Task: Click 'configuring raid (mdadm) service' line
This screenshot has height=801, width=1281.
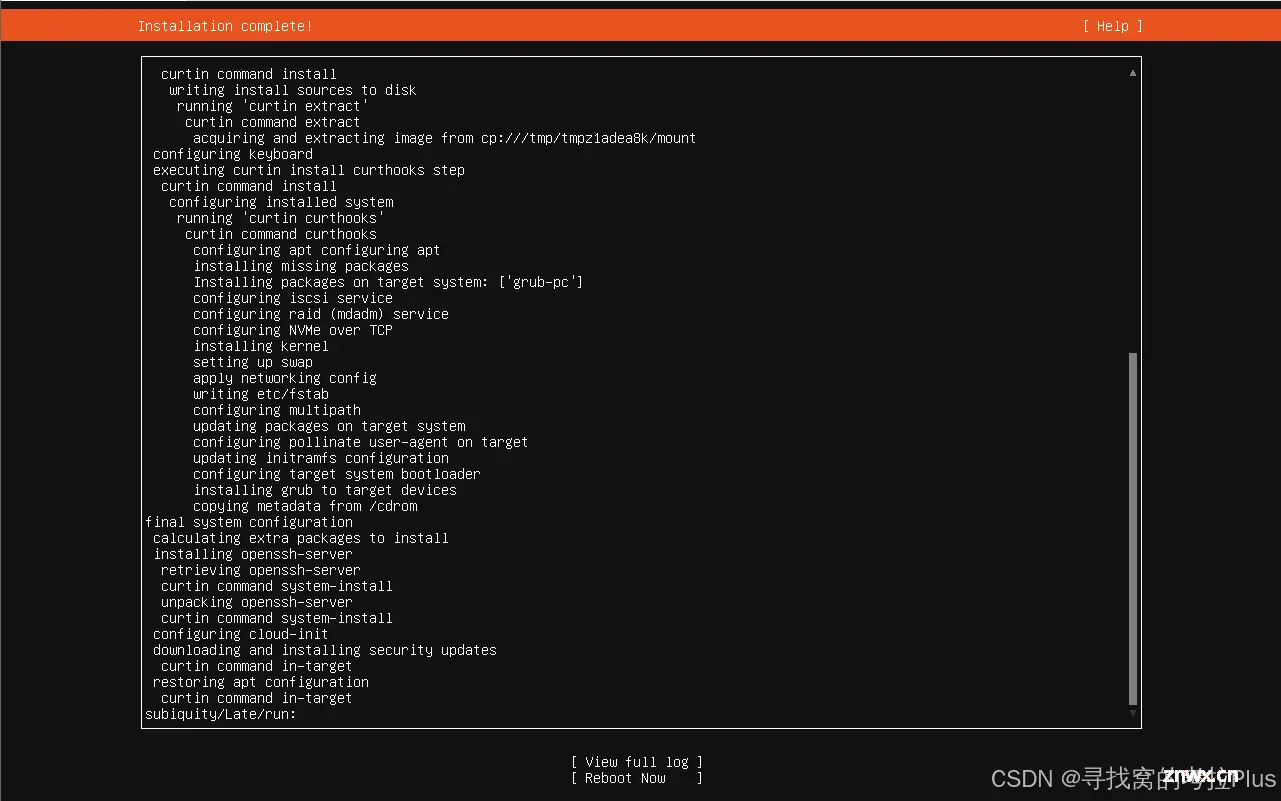Action: coord(321,314)
